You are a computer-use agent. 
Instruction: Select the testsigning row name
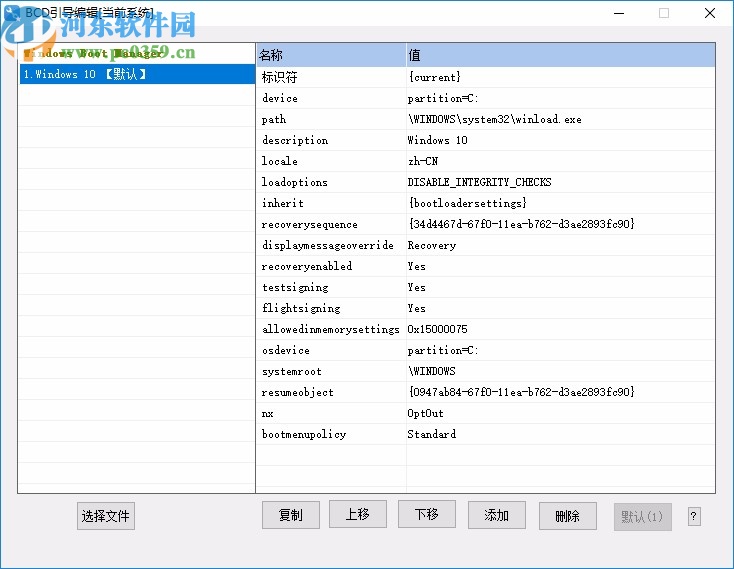(295, 287)
